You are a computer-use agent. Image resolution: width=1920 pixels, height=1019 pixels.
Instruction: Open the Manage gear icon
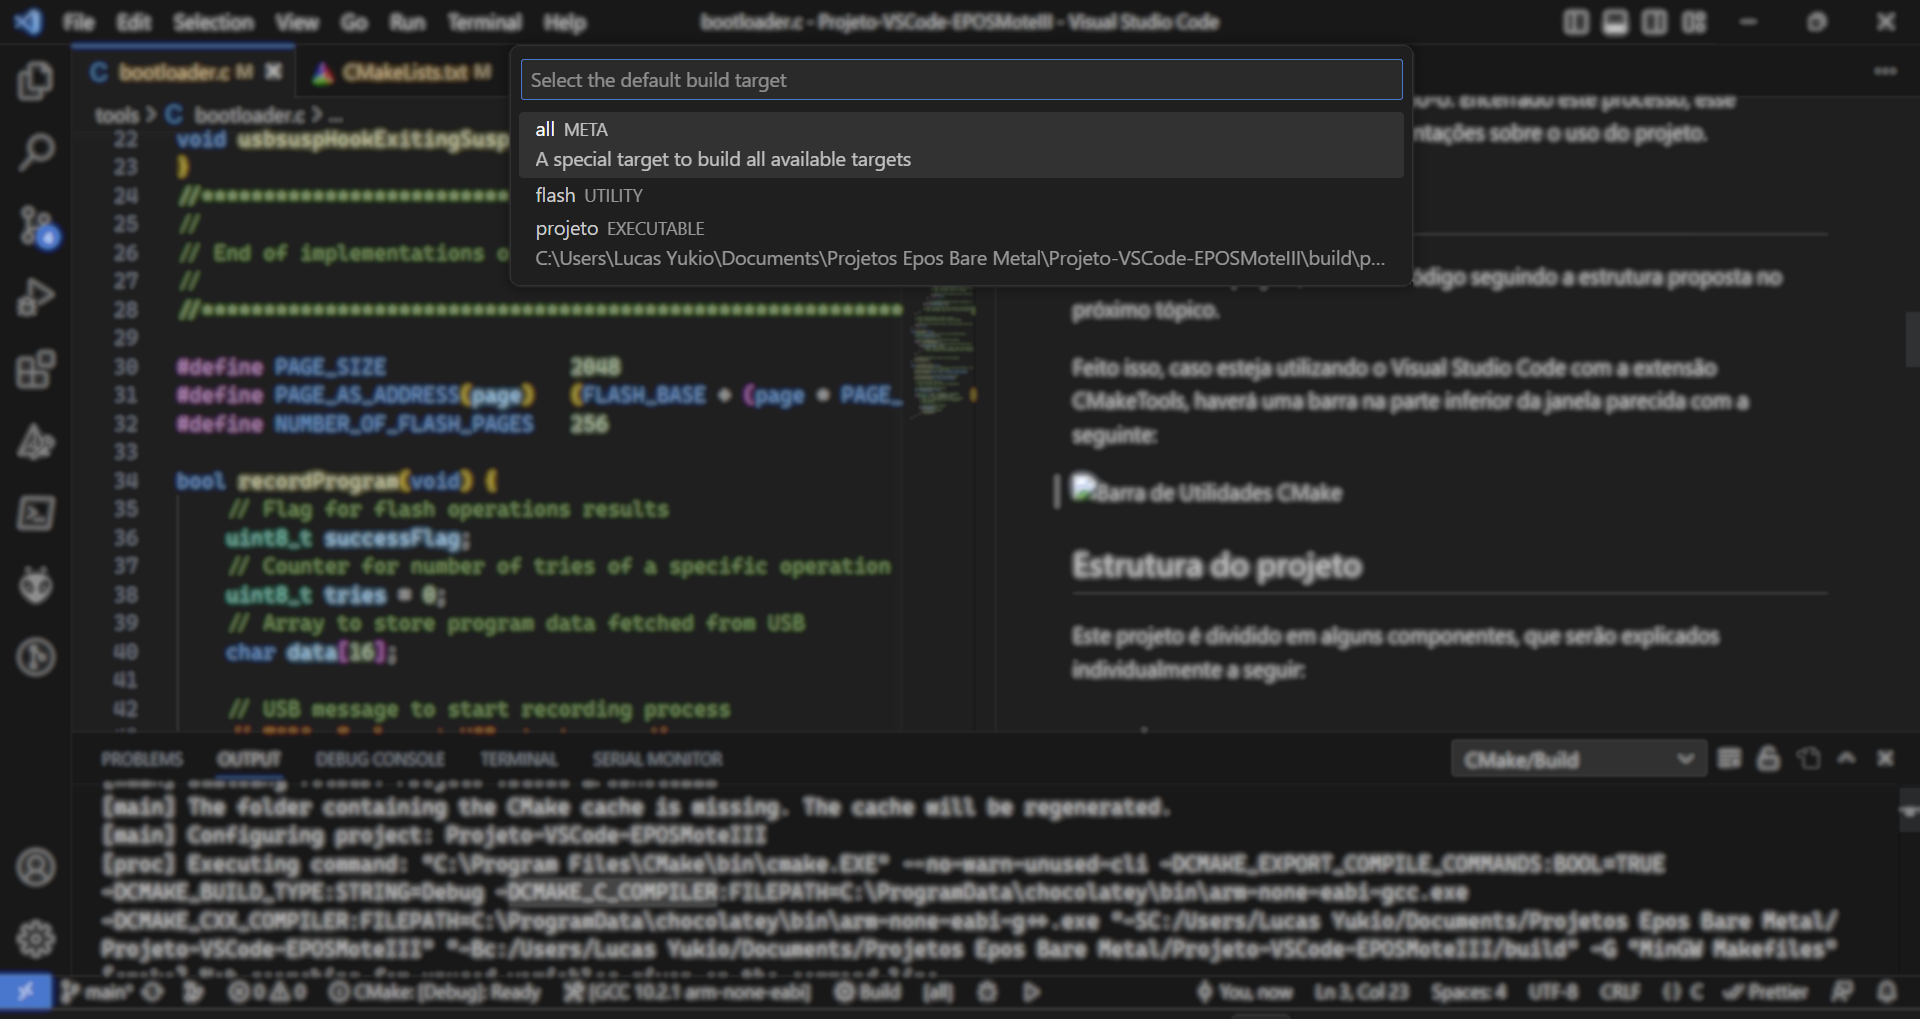coord(36,939)
